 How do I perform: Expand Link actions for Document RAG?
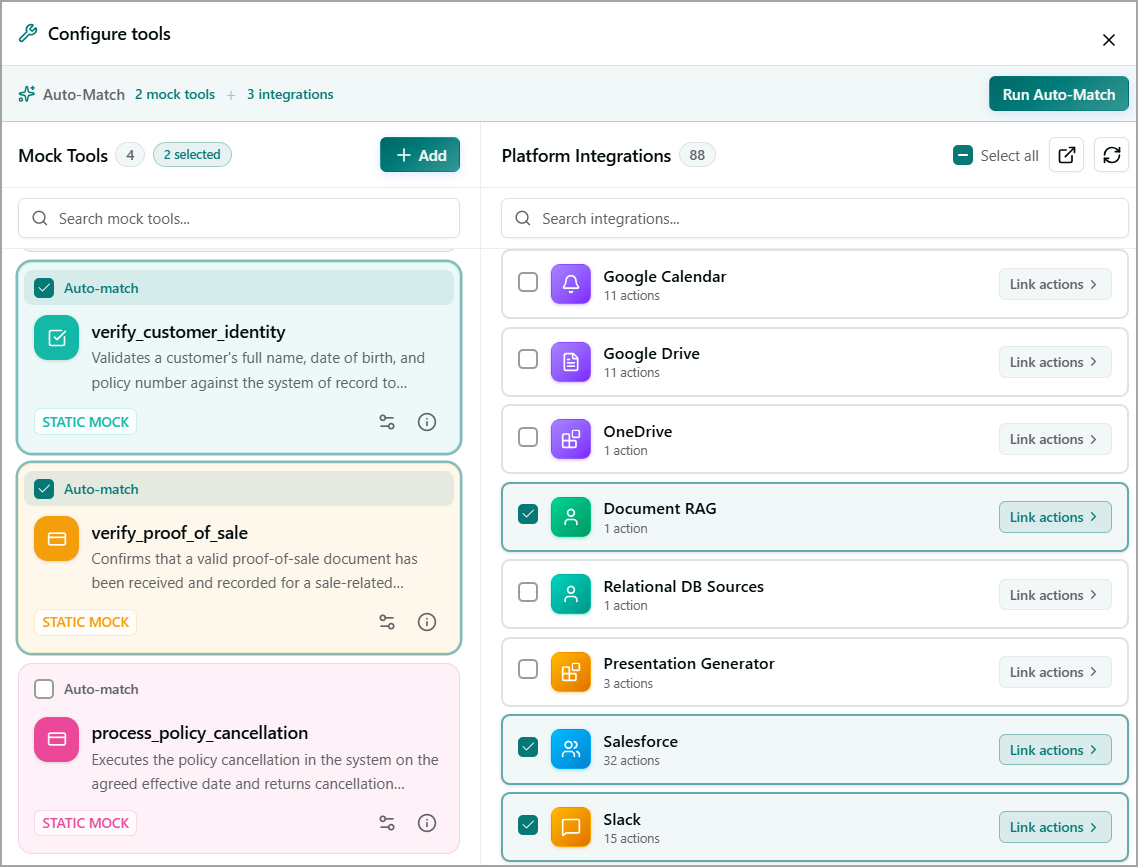[x=1055, y=517]
